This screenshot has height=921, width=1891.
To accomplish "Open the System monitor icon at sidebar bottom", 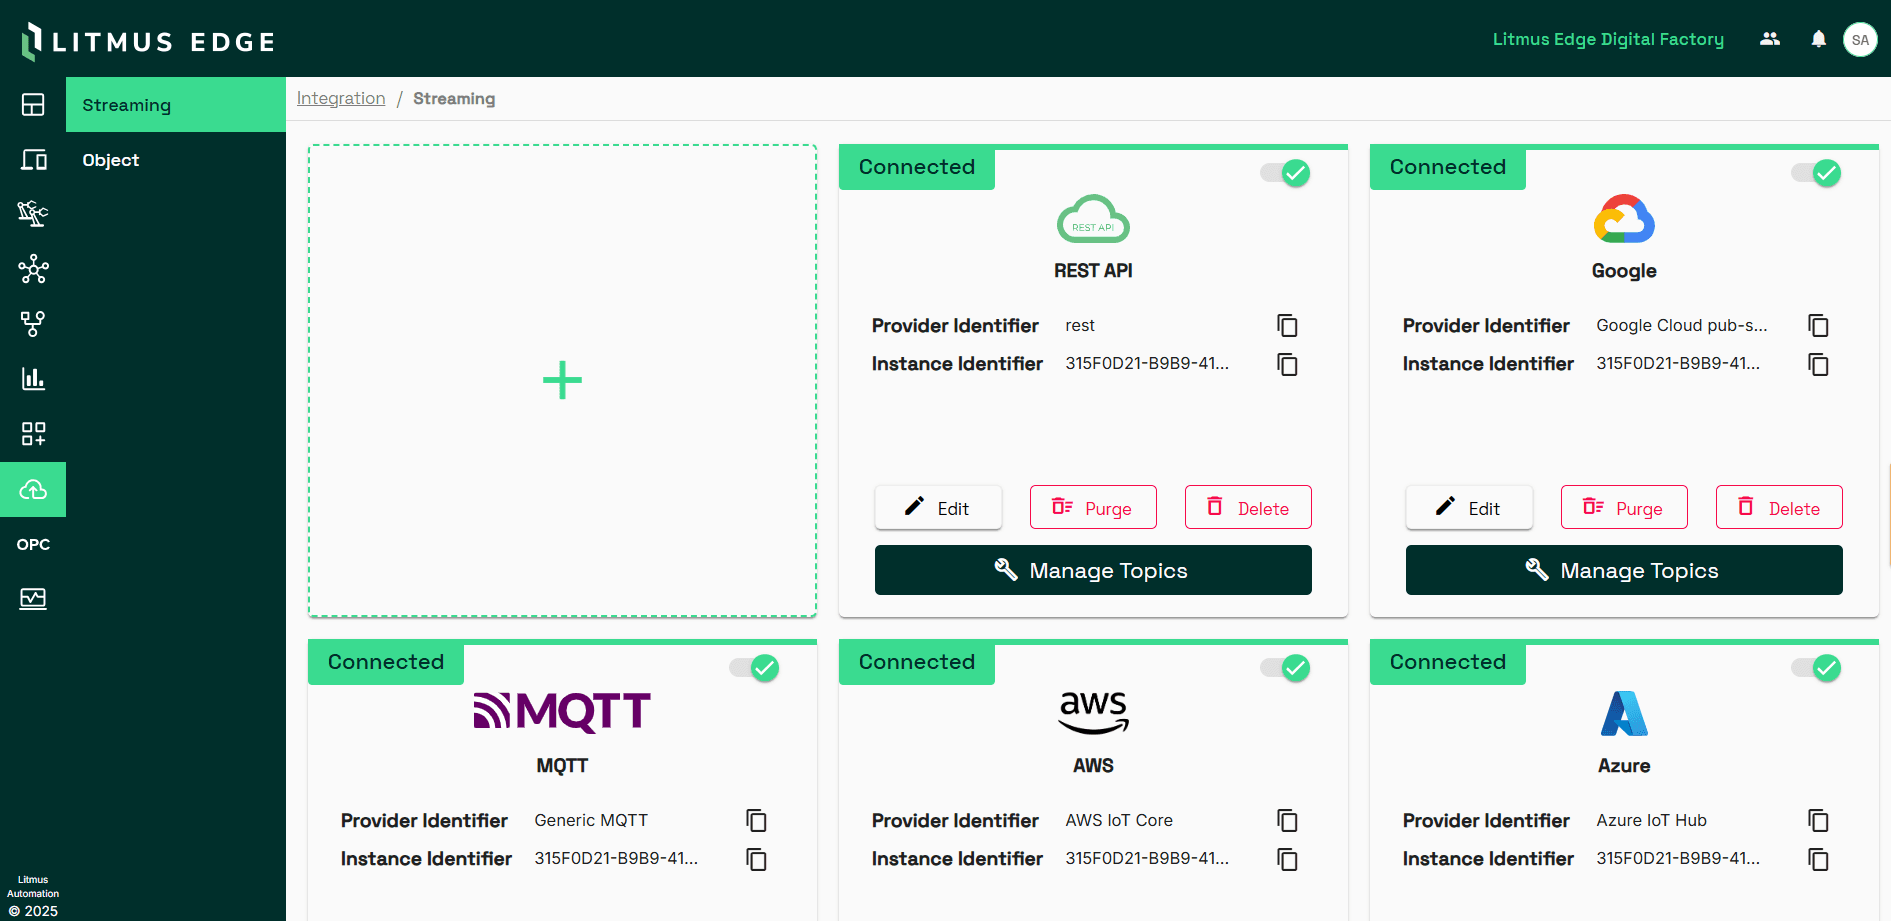I will pos(34,598).
